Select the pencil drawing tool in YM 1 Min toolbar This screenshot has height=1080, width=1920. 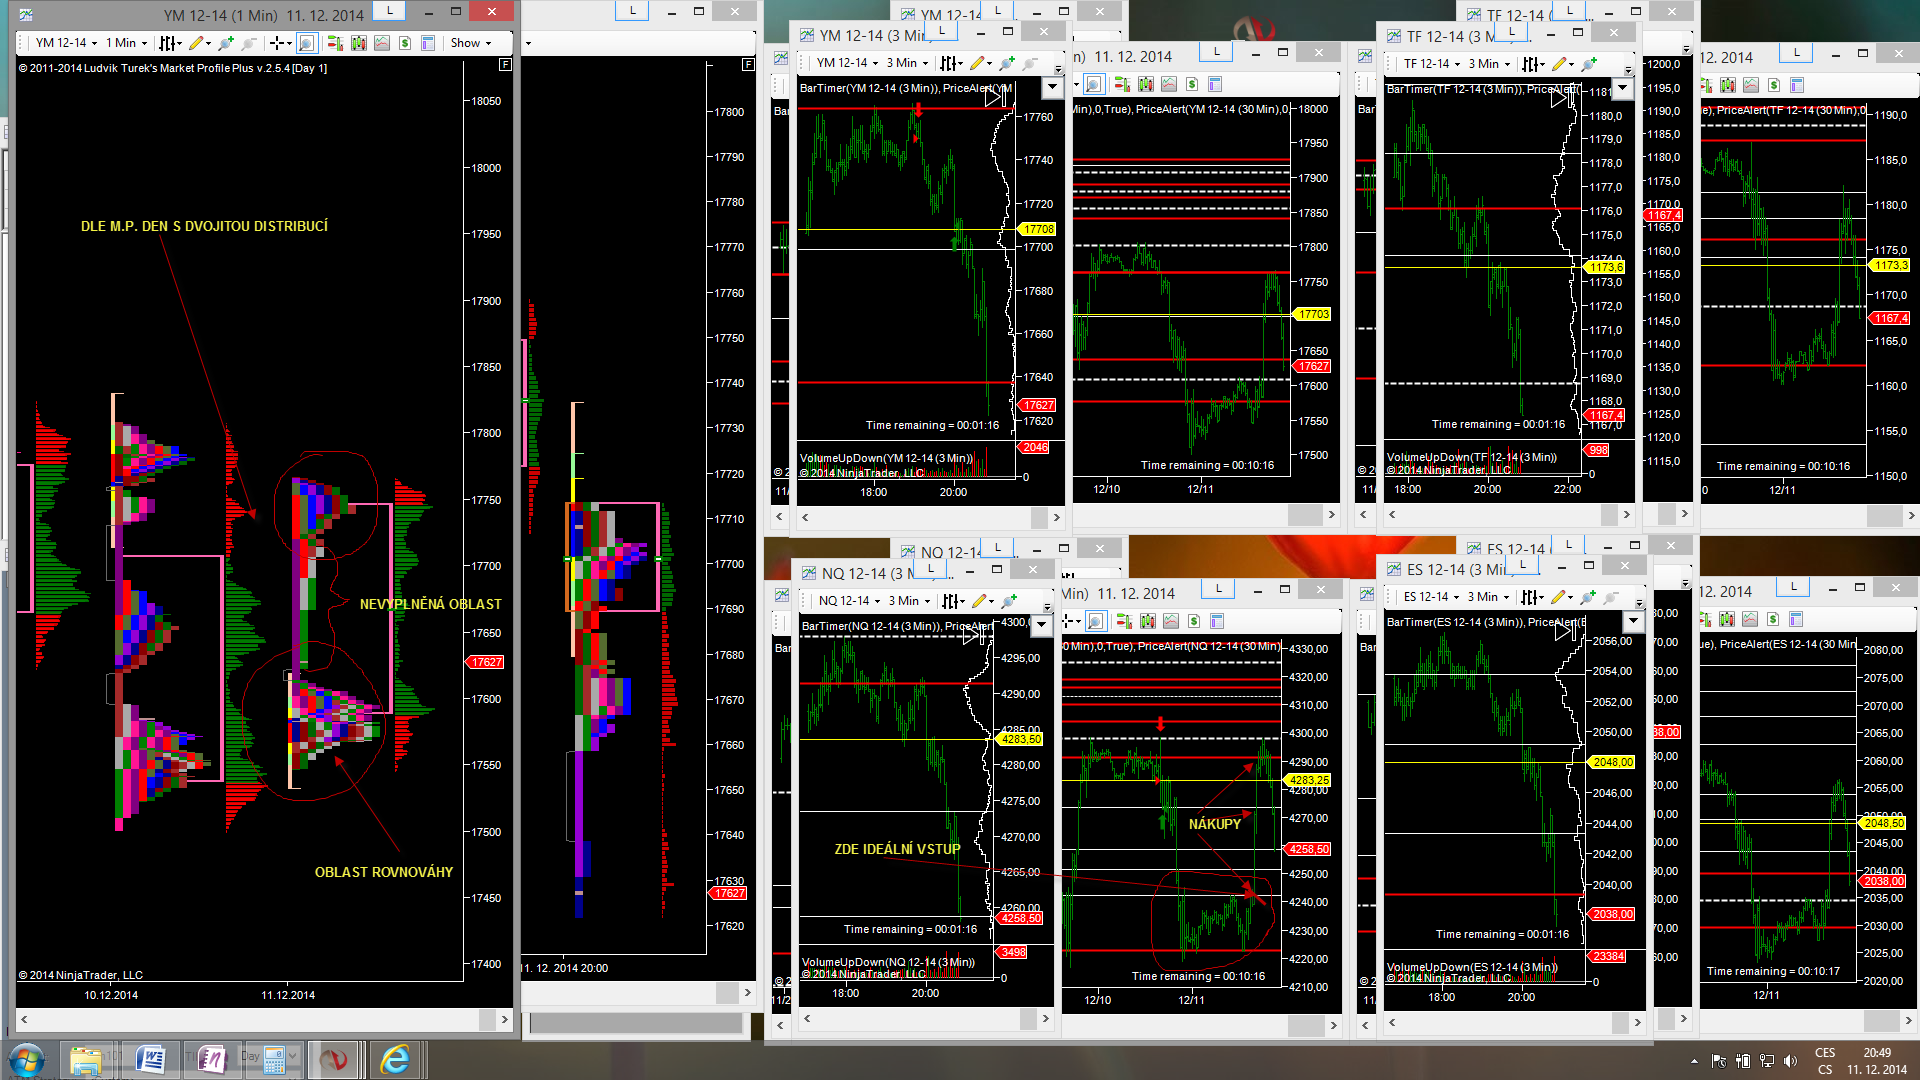[x=196, y=43]
